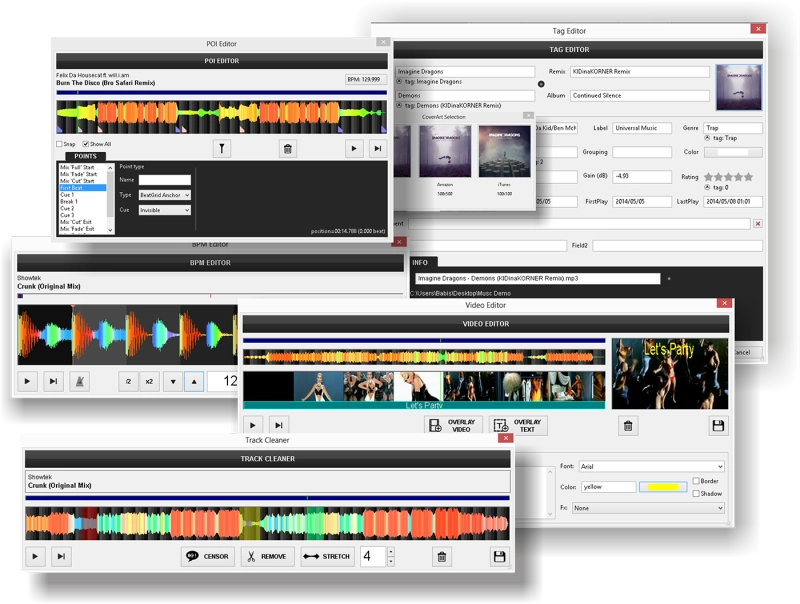
Task: Click the yellow color swatch in Video Editor
Action: [x=663, y=487]
